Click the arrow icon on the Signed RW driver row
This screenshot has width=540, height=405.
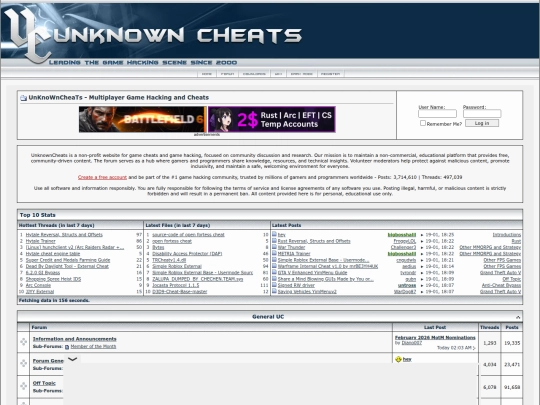point(422,285)
